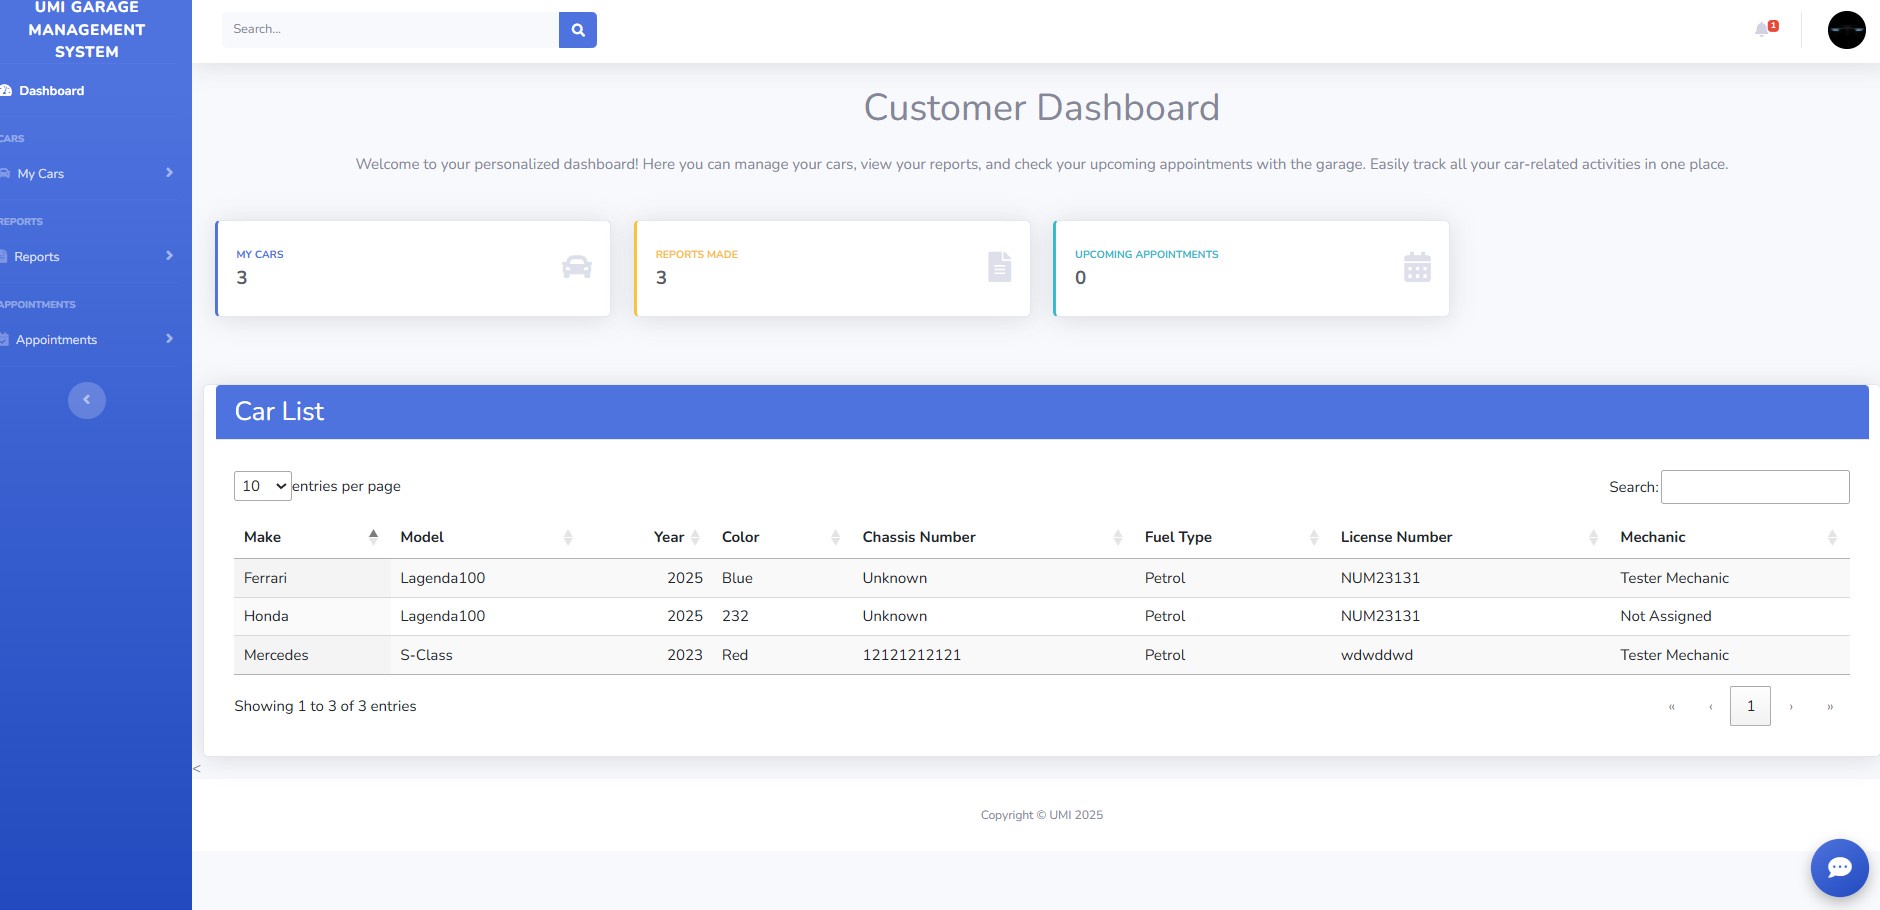Viewport: 1880px width, 910px height.
Task: Click the Honda cell in the car table
Action: point(312,616)
